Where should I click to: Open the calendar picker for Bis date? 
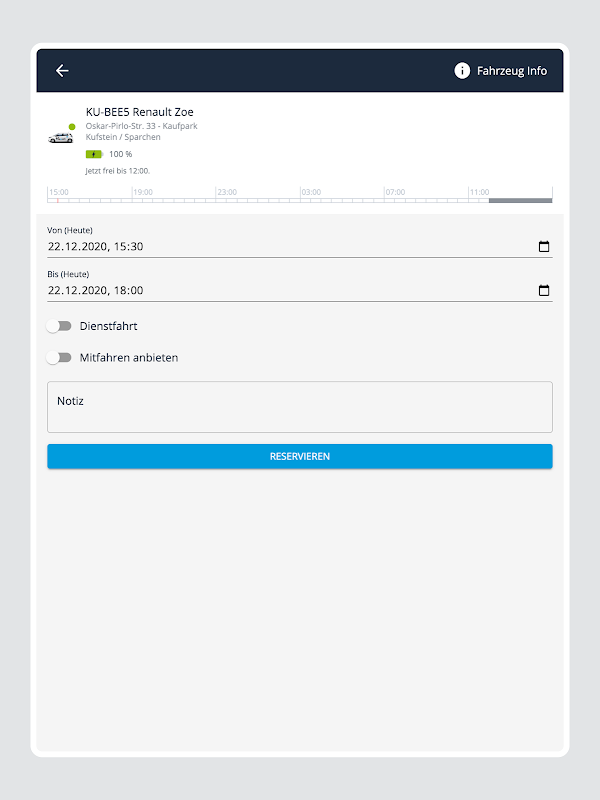pos(544,290)
